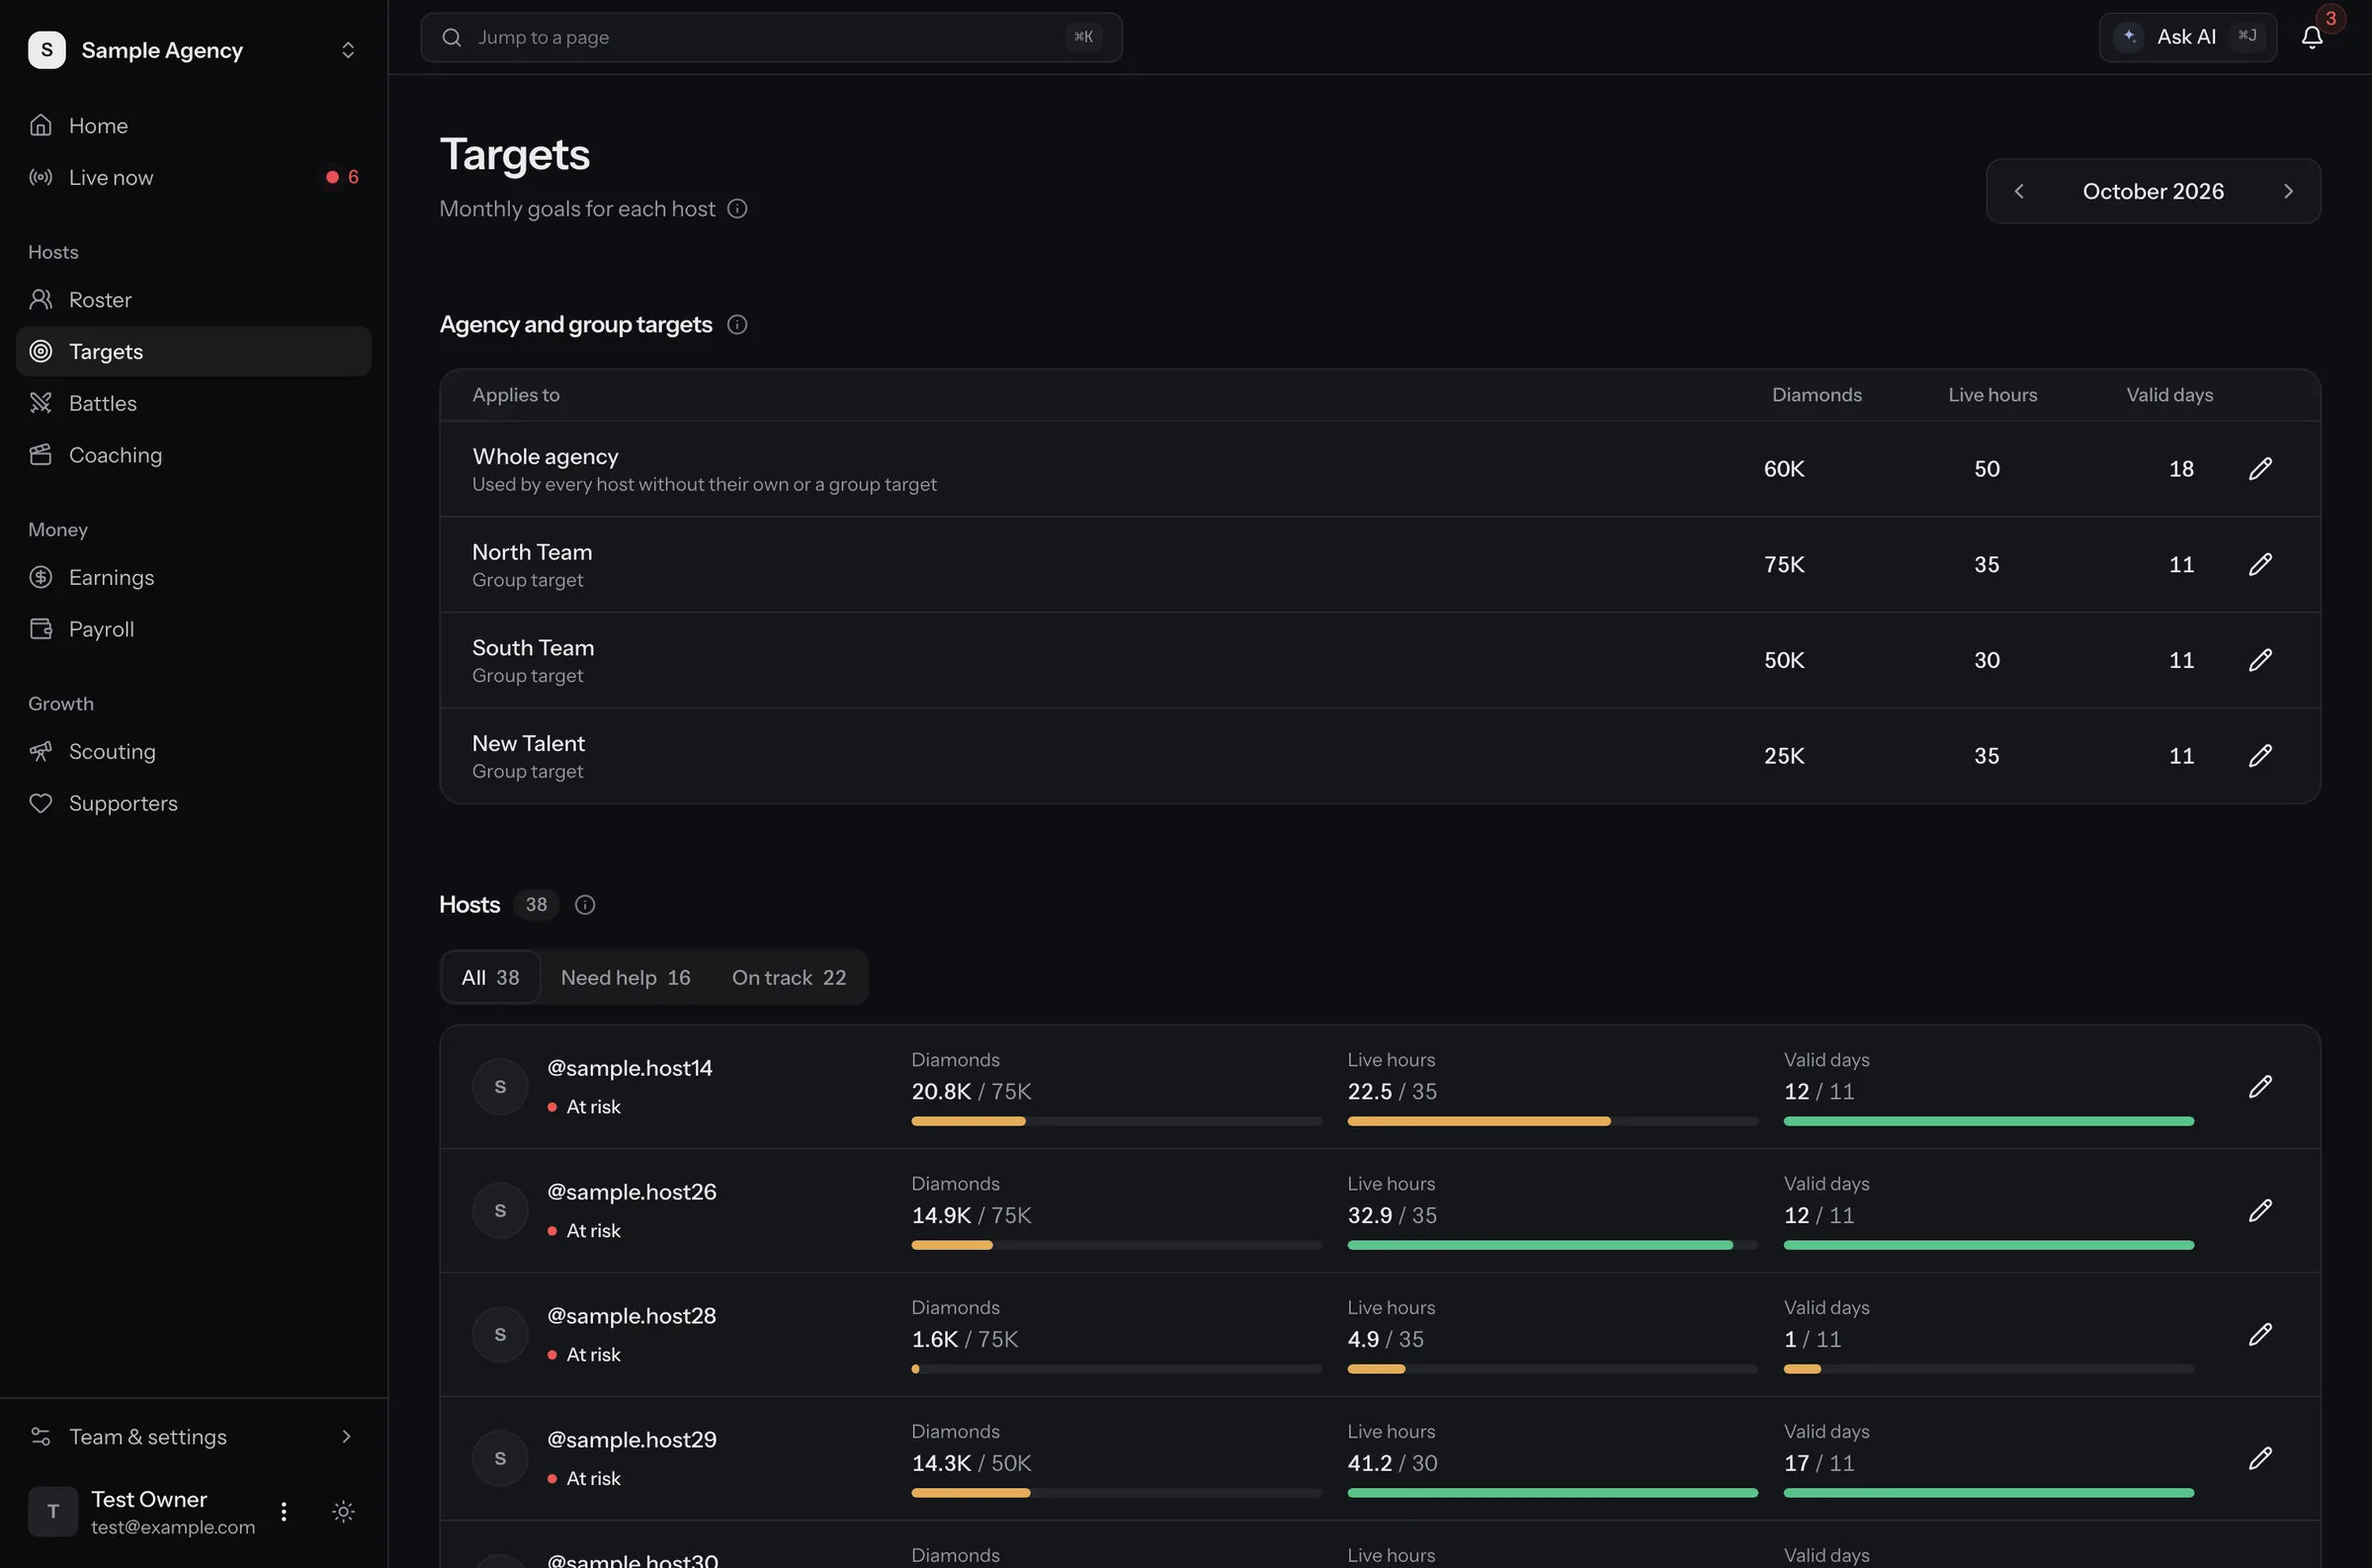Image resolution: width=2372 pixels, height=1568 pixels.
Task: Edit targets for @sample.host26
Action: tap(2260, 1210)
